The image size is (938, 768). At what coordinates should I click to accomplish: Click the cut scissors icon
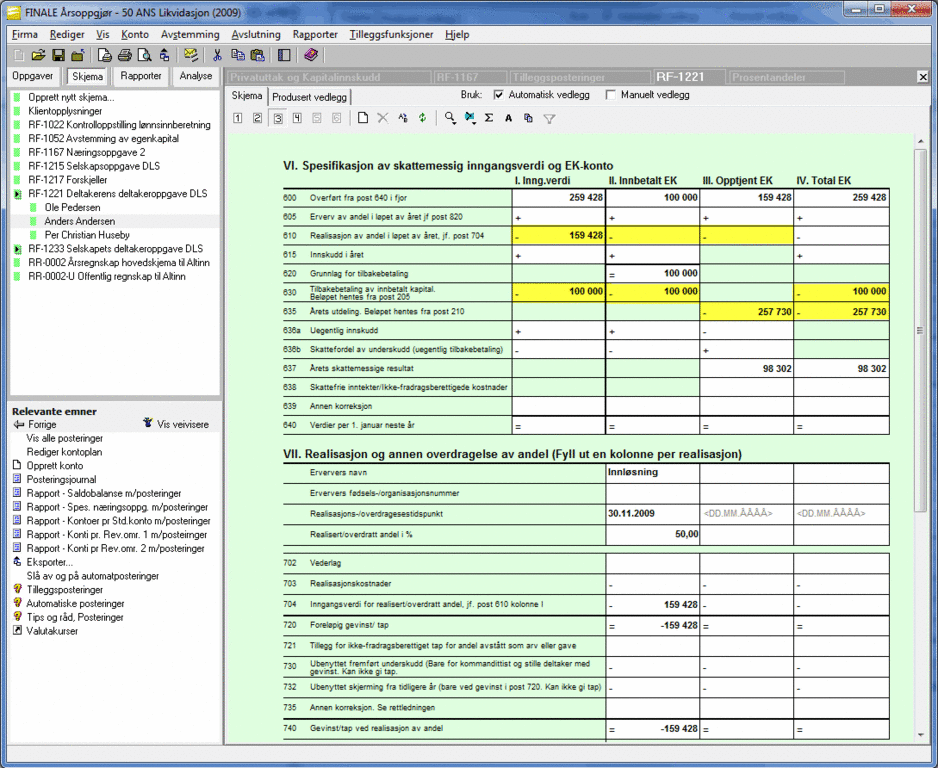217,56
